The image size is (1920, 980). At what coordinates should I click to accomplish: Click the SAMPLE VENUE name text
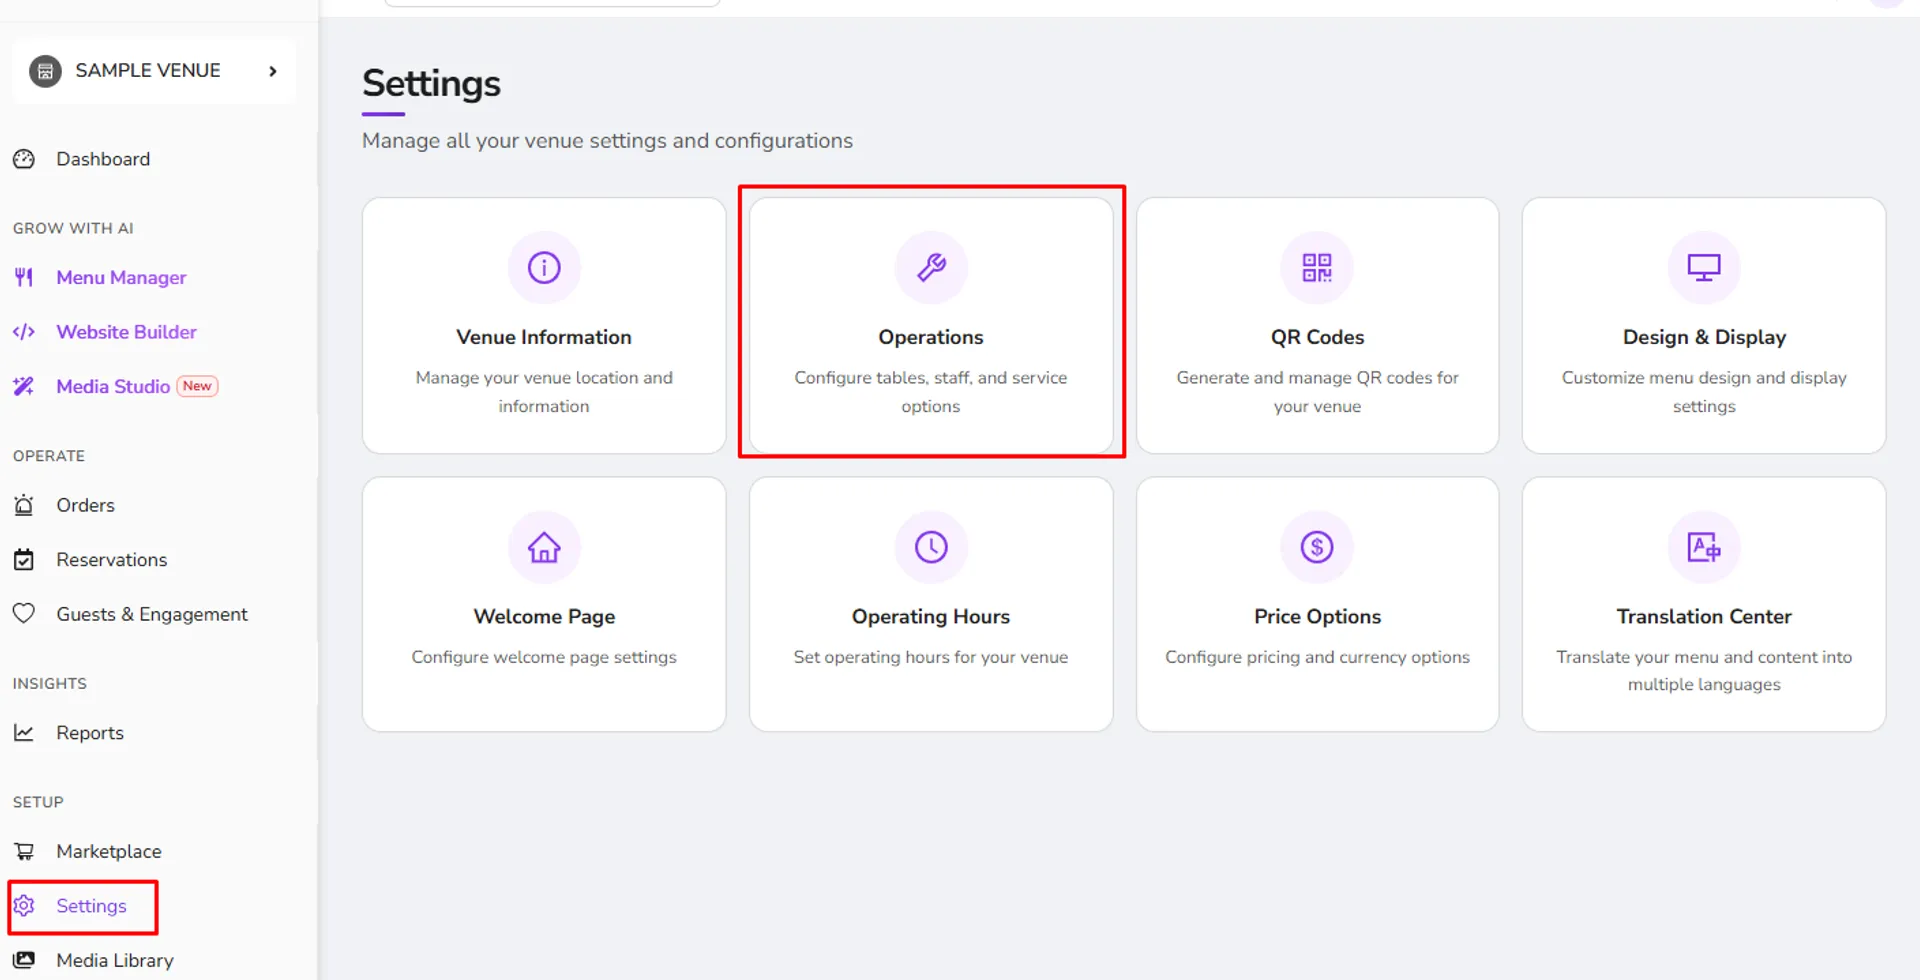click(148, 71)
